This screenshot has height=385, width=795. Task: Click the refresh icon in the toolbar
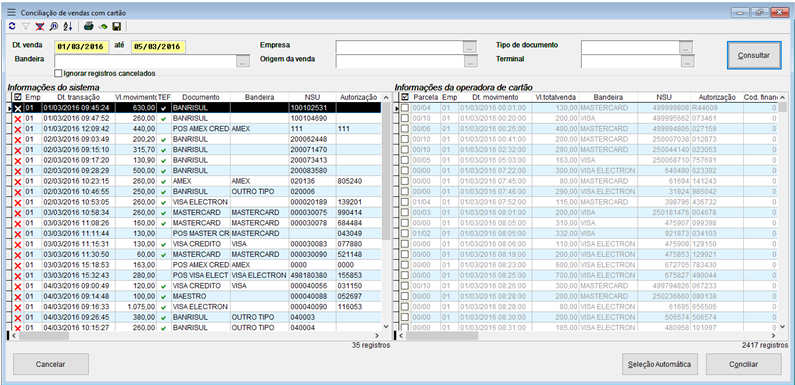(13, 26)
